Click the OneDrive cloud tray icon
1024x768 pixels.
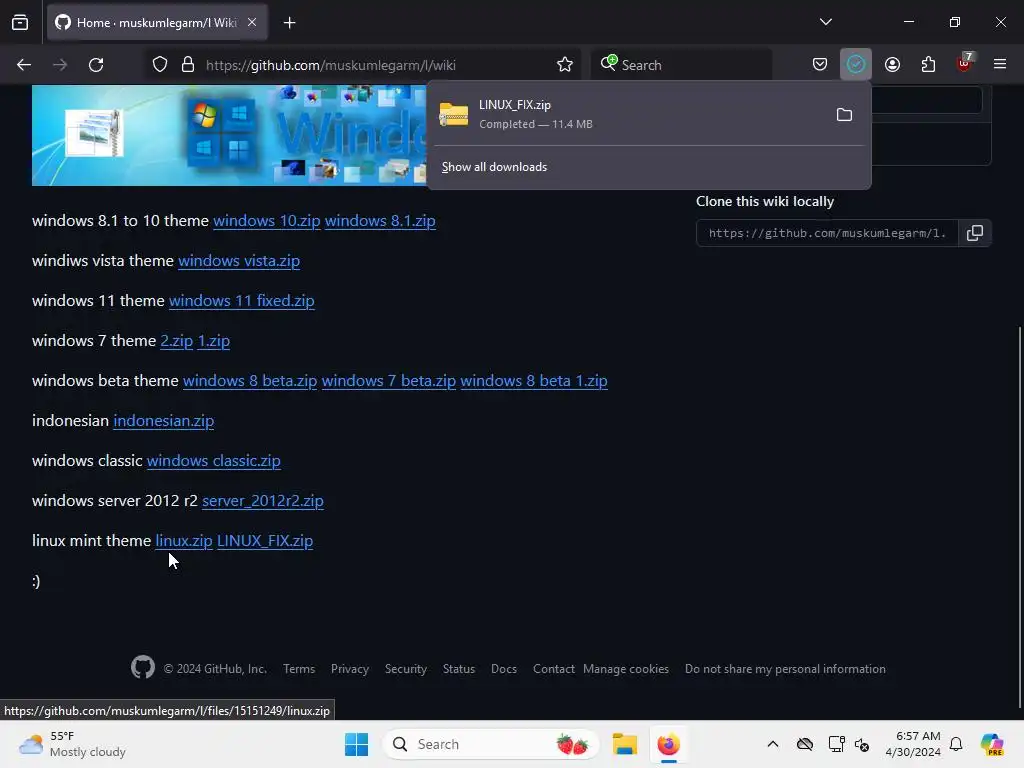[x=805, y=744]
